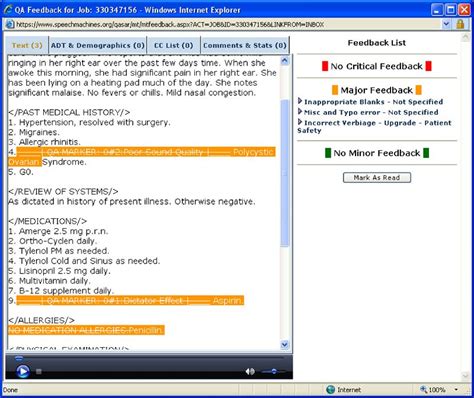The image size is (474, 398).
Task: Click the feedback panel scroll up arrow
Action: (466, 38)
